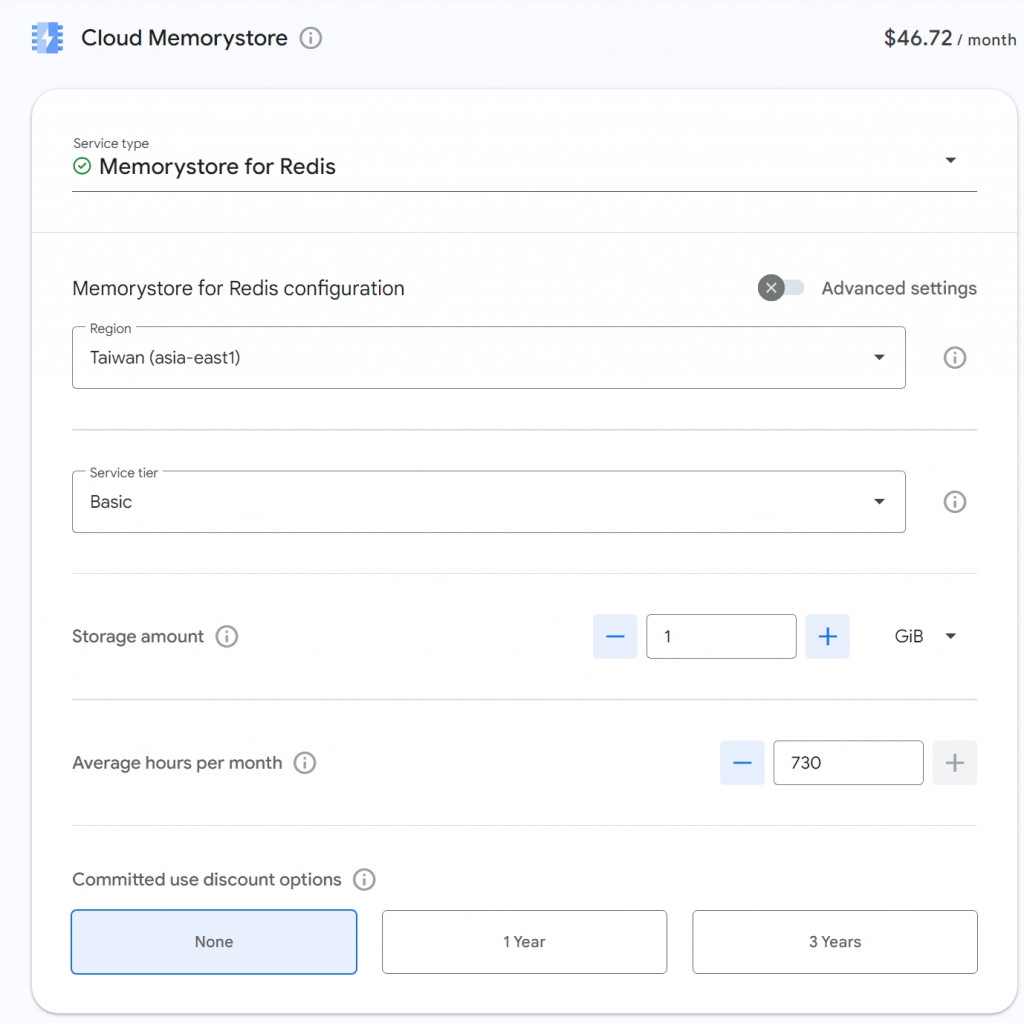Choose the 3 Years commitment option

[x=834, y=941]
